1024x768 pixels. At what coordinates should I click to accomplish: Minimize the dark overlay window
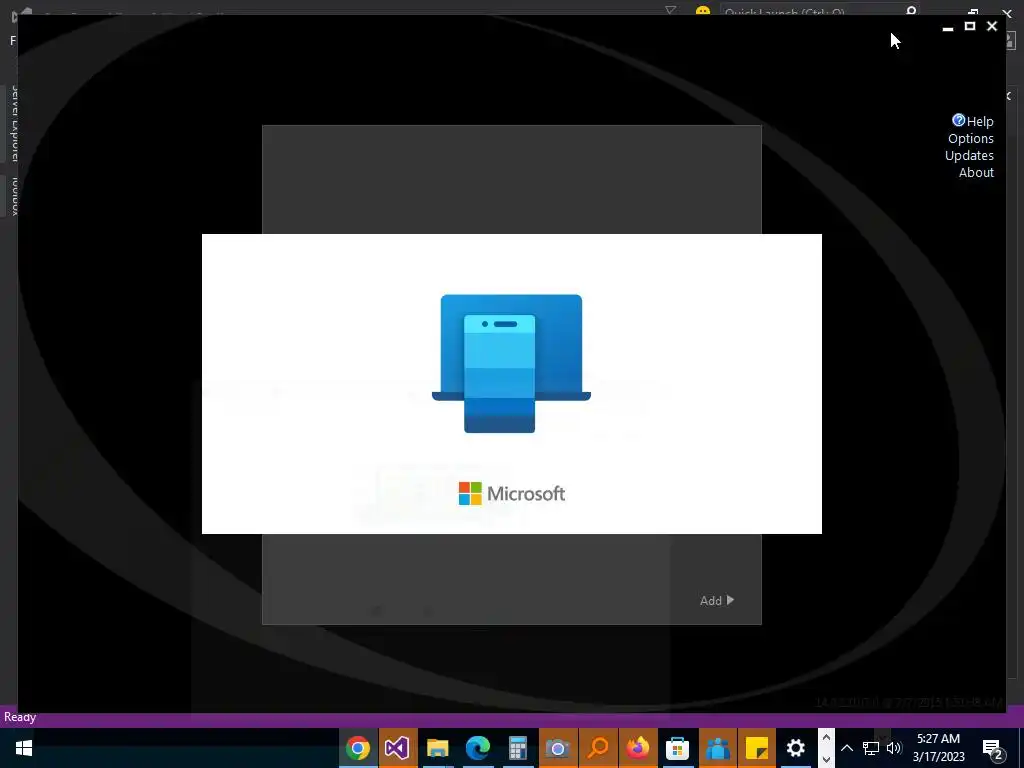tap(948, 27)
